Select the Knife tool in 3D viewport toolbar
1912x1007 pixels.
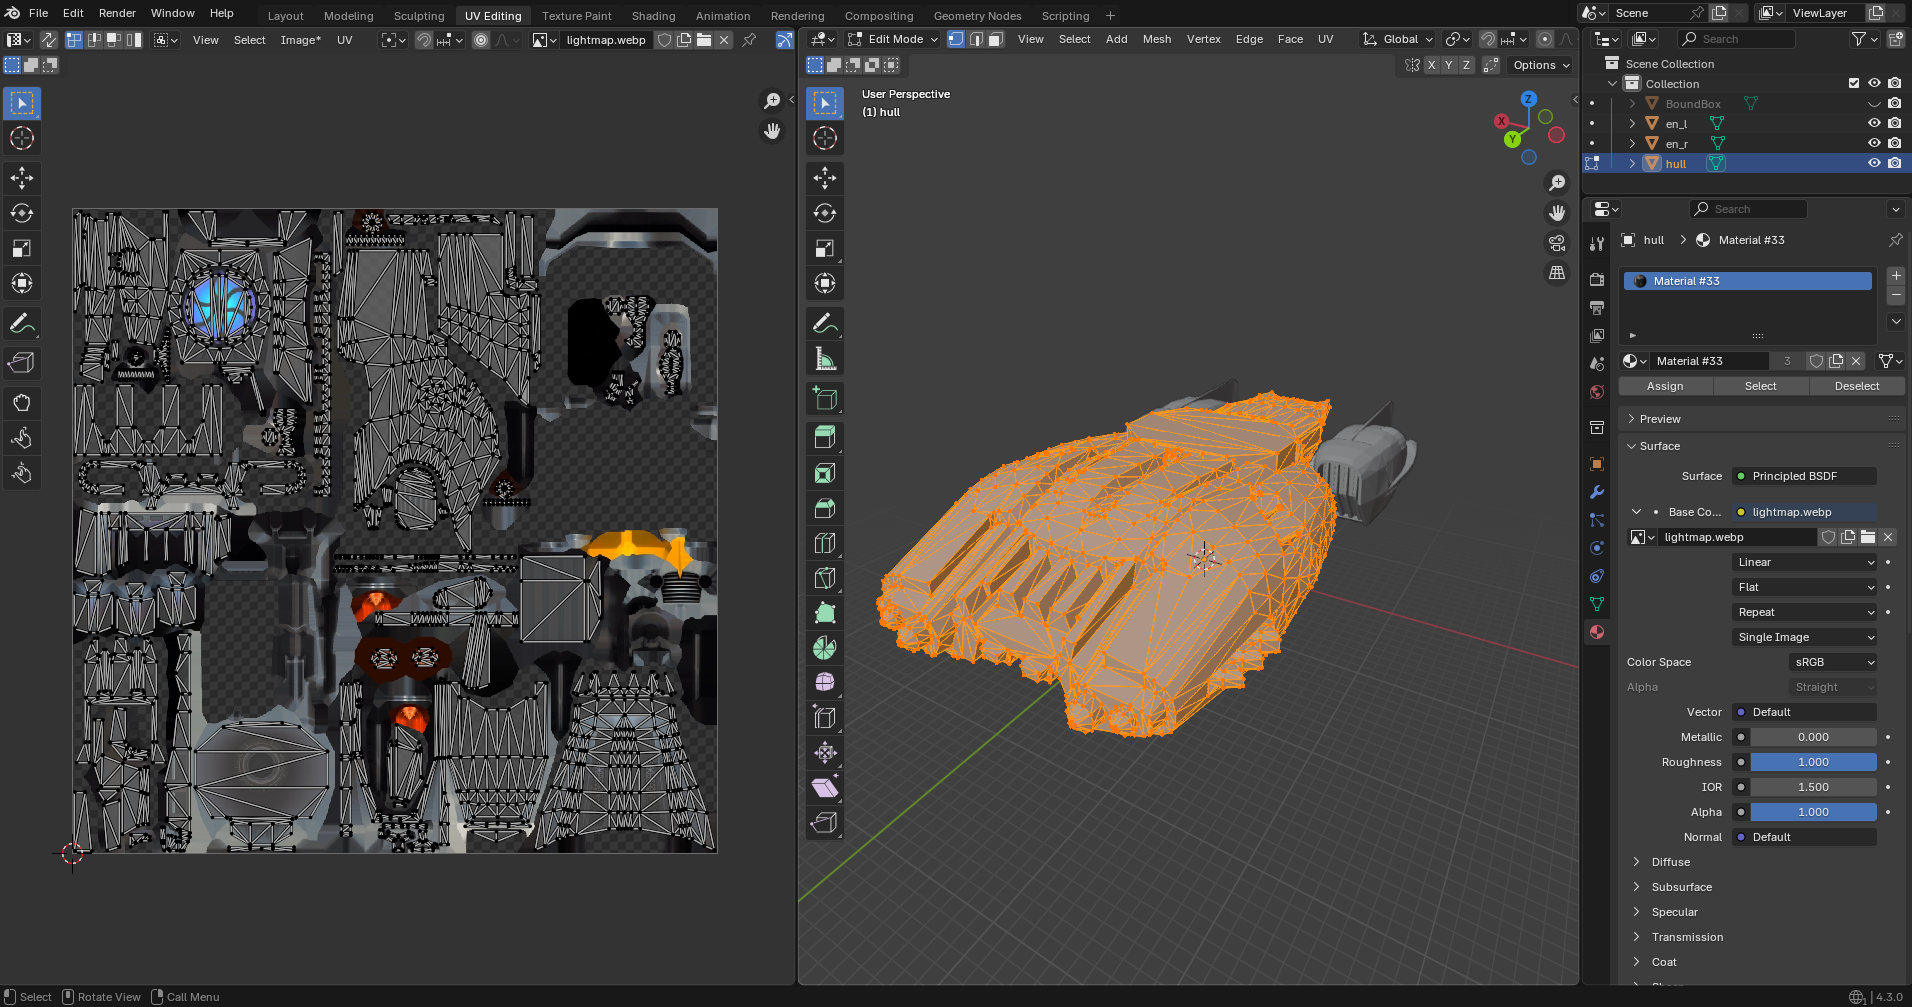(825, 578)
